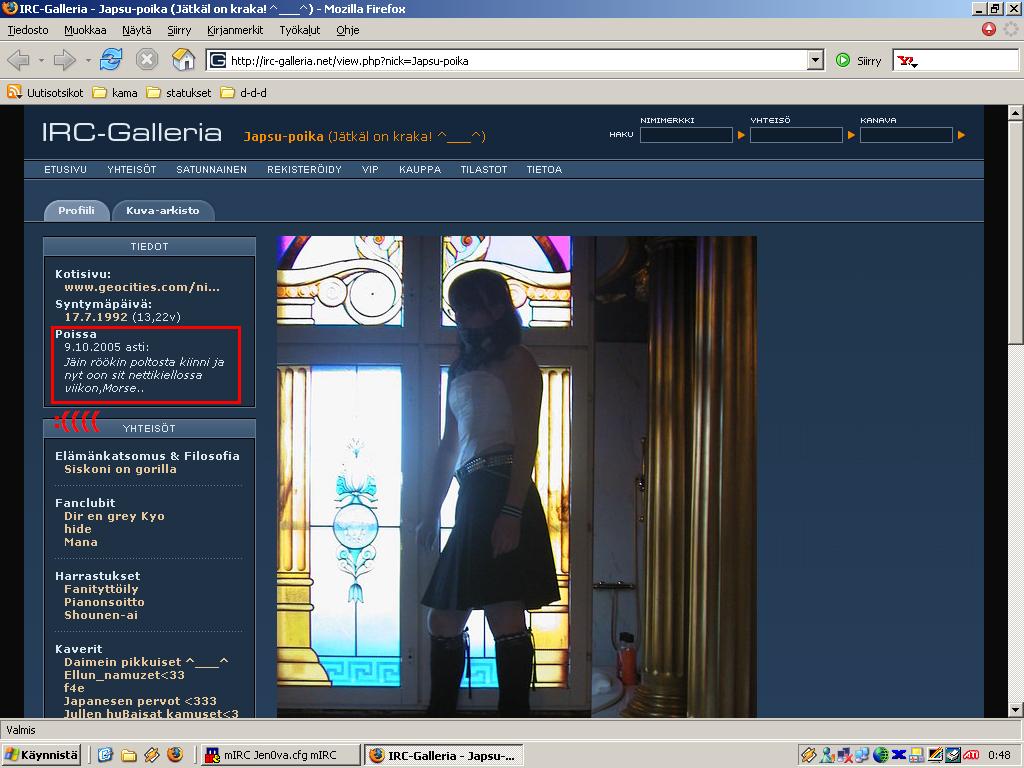This screenshot has height=768, width=1024.
Task: Click the browser Back arrow button
Action: pyautogui.click(x=18, y=61)
